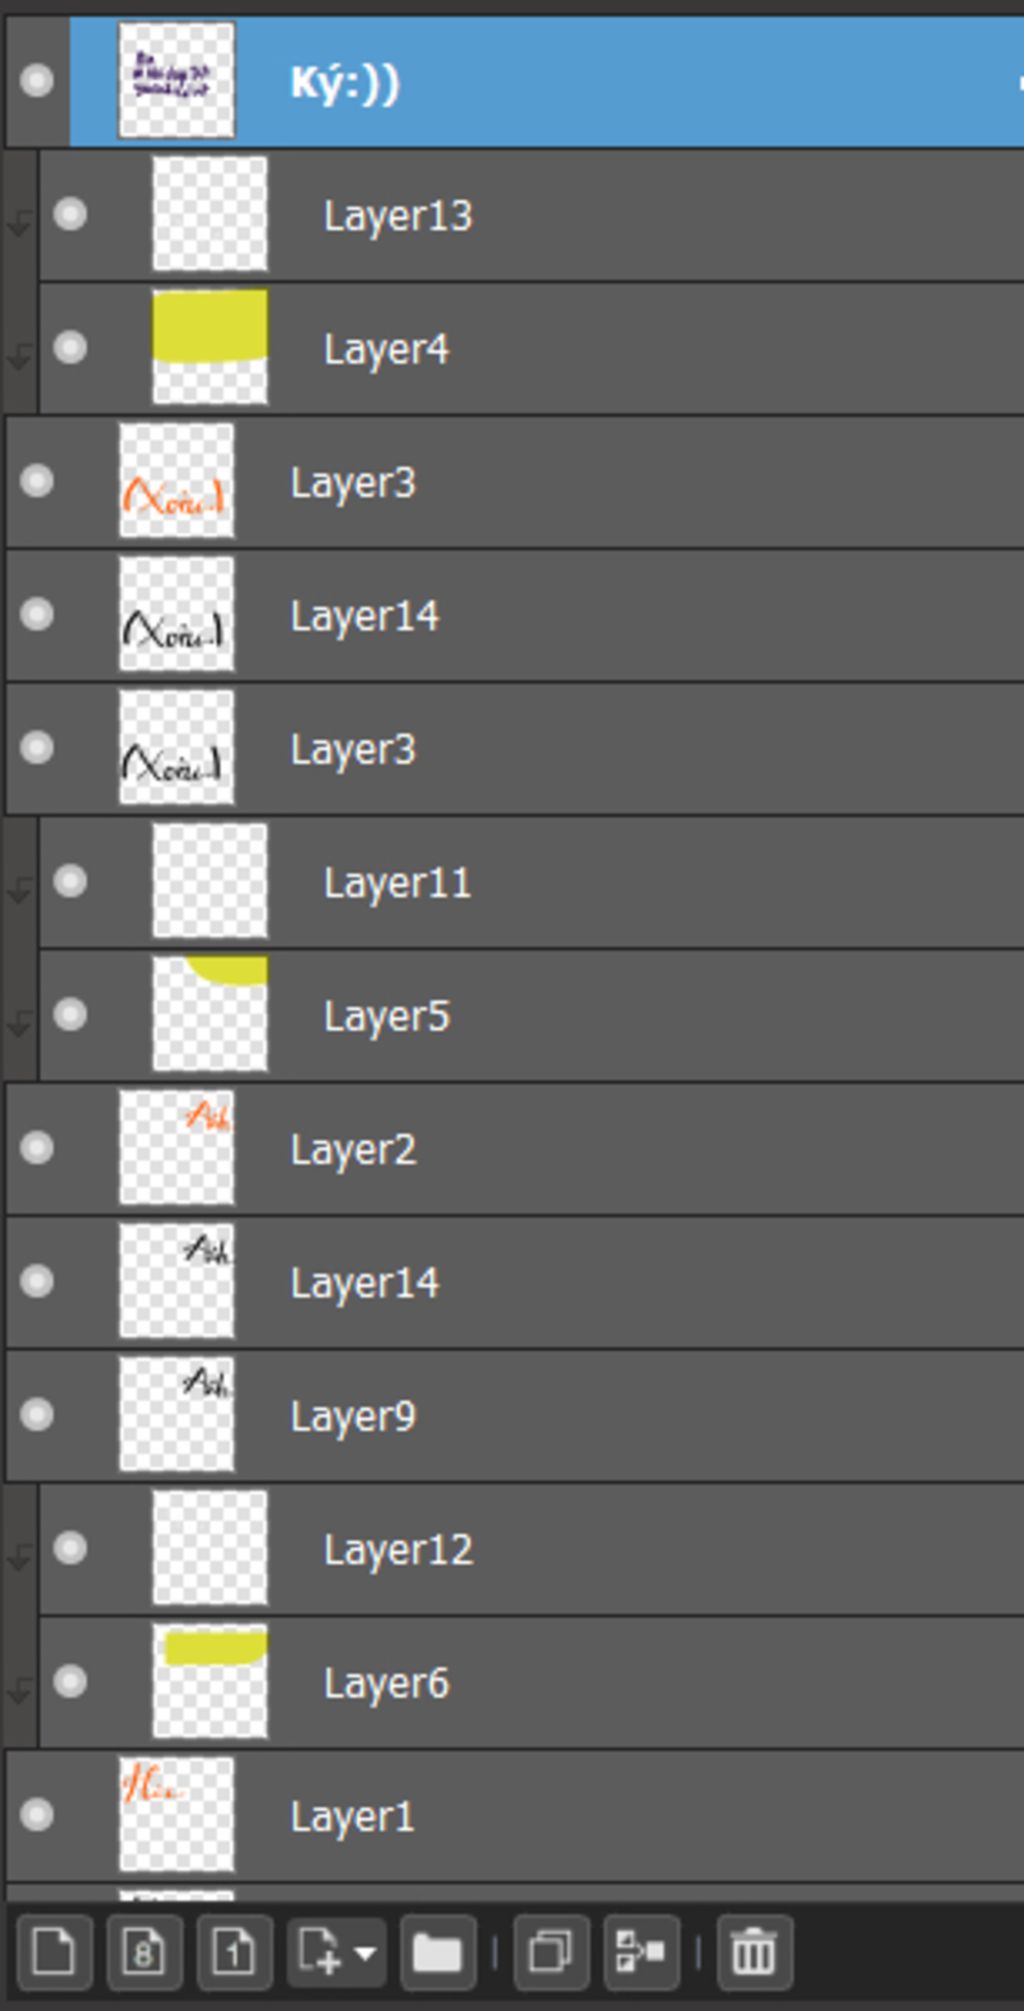This screenshot has height=2011, width=1024.
Task: Select Layer9 in the layer list
Action: click(x=515, y=1415)
